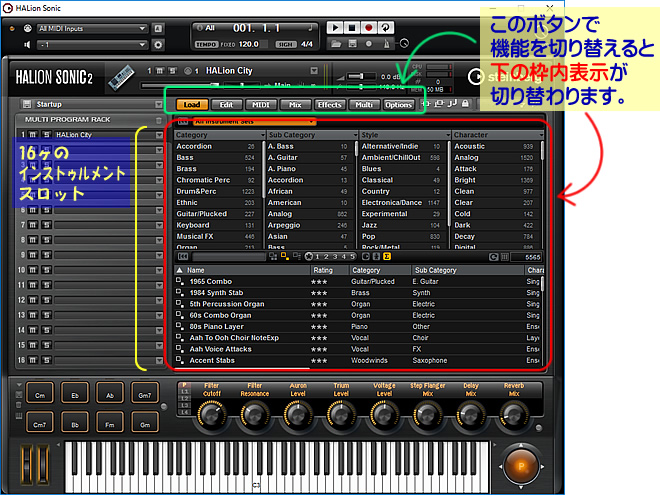Select the 80s Piano Layer preset row

click(358, 326)
